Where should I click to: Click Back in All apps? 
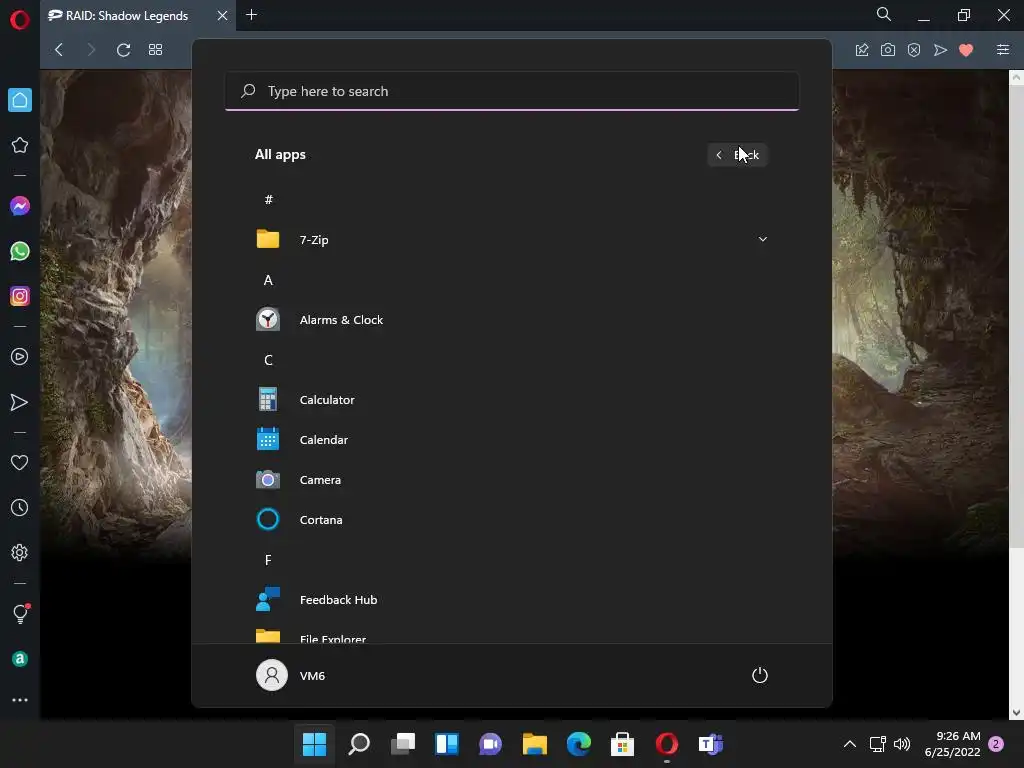737,155
